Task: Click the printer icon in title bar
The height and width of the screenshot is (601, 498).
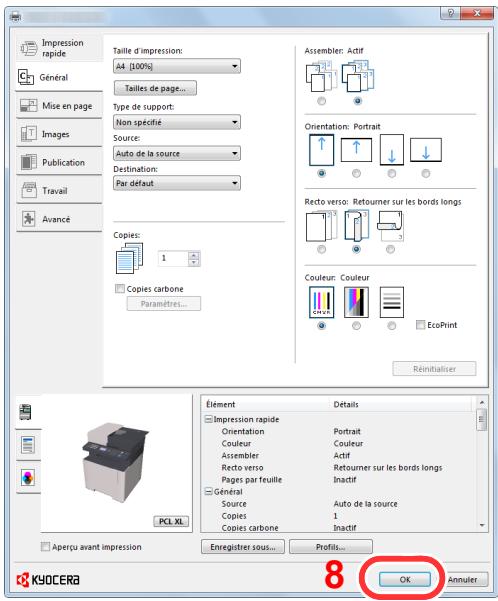Action: click(16, 17)
